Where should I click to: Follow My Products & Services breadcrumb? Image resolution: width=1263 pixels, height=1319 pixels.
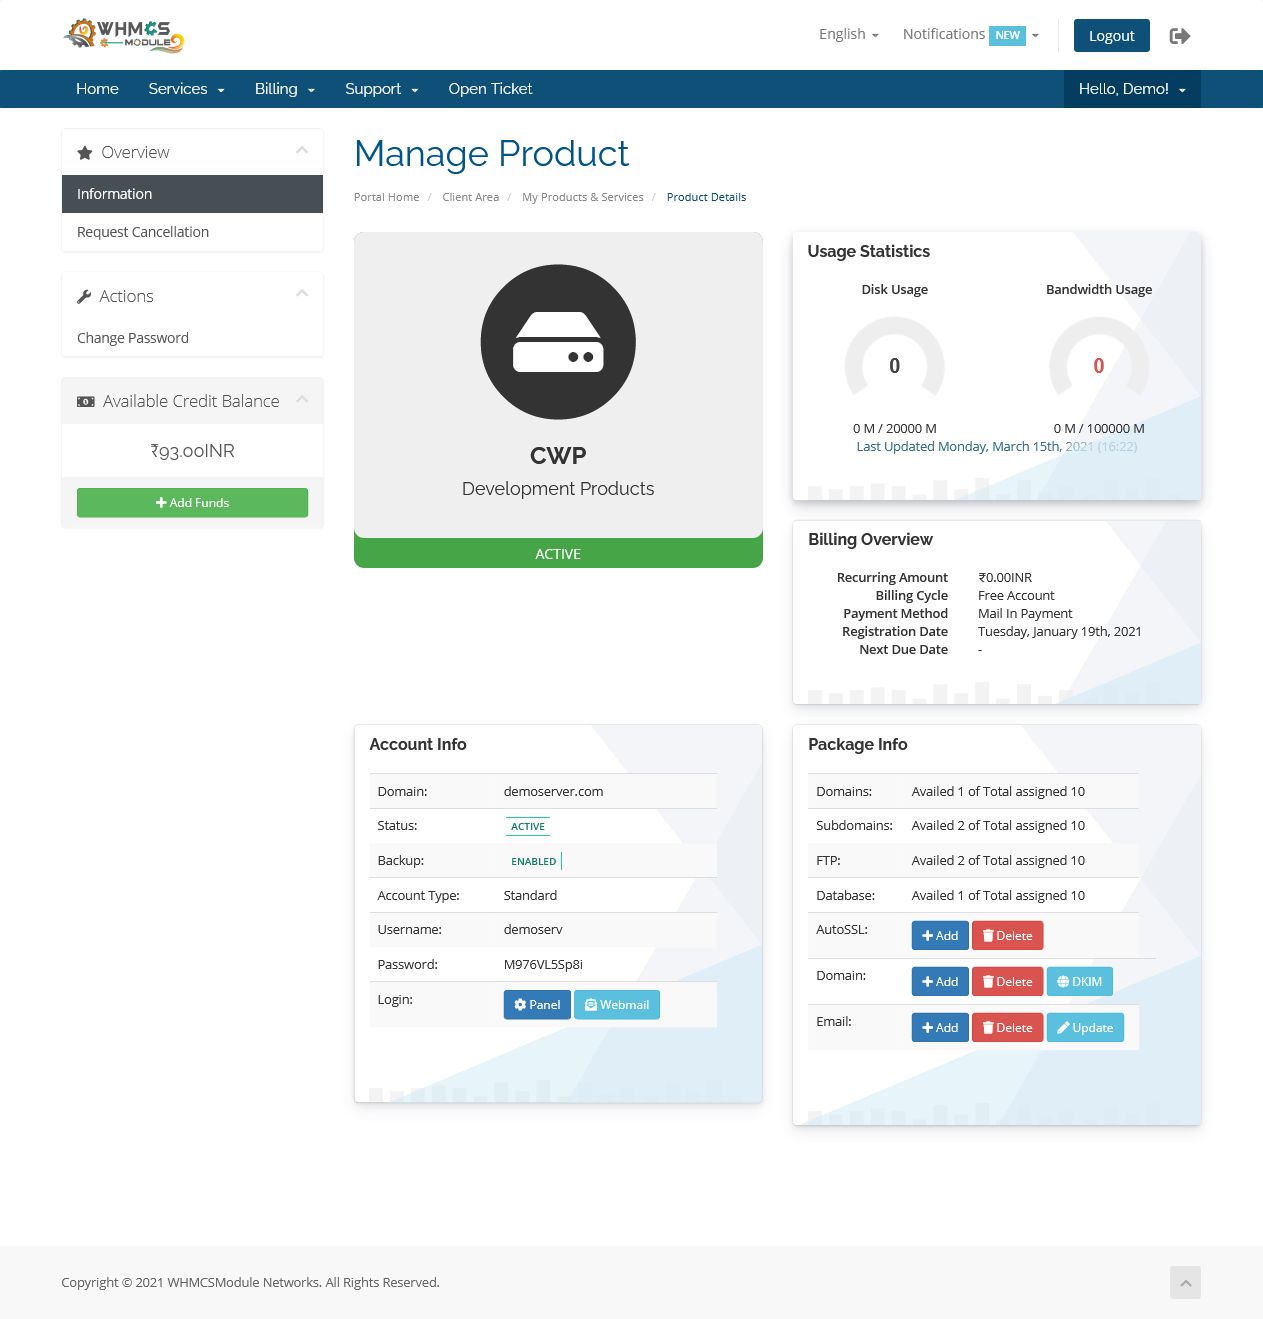583,197
